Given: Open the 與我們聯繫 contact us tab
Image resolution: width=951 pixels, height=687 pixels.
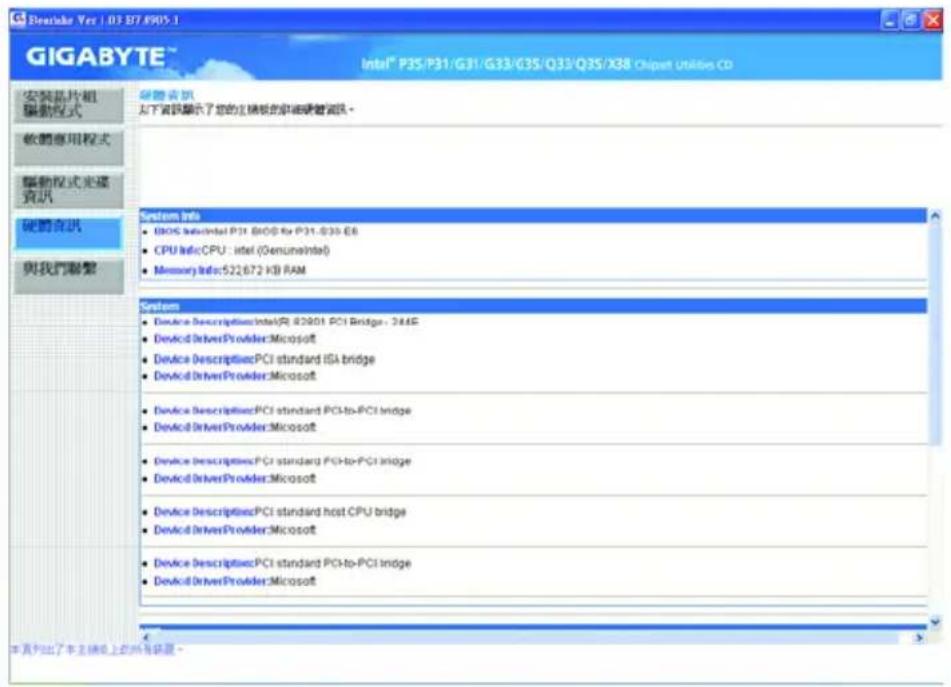Looking at the screenshot, I should click(69, 276).
